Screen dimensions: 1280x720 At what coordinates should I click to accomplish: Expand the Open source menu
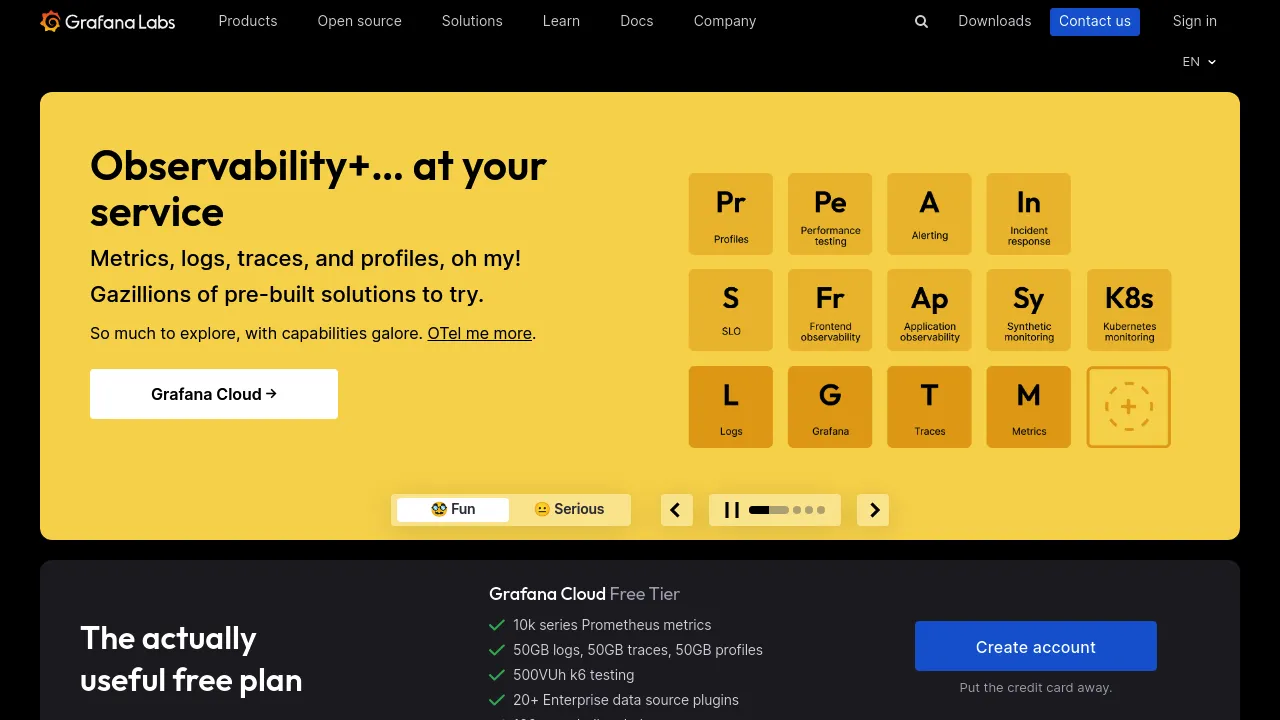pyautogui.click(x=360, y=21)
